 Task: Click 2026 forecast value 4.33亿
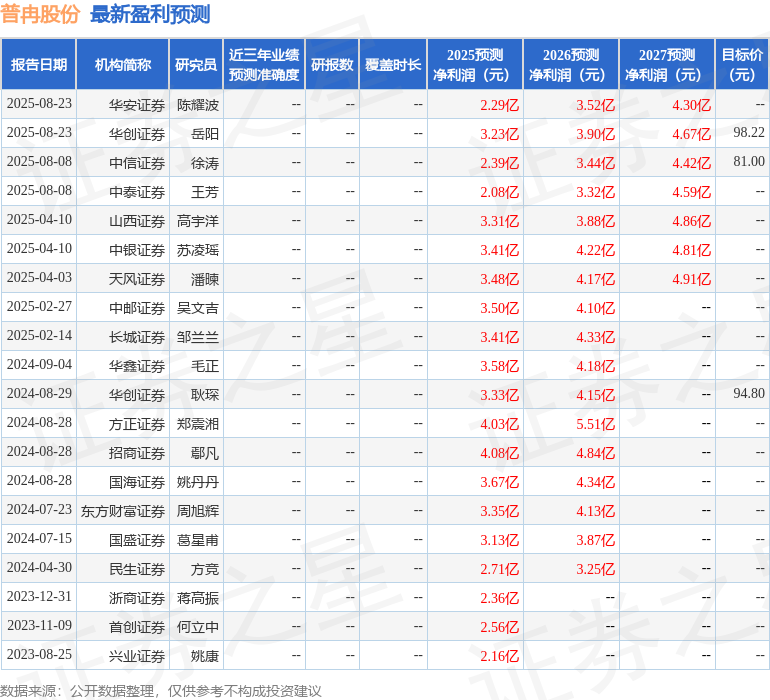click(x=596, y=337)
